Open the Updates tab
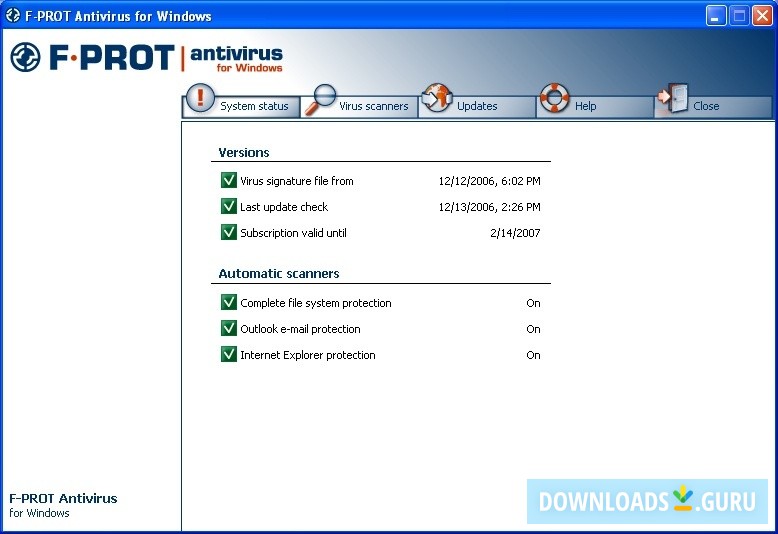Image resolution: width=778 pixels, height=534 pixels. pos(477,106)
